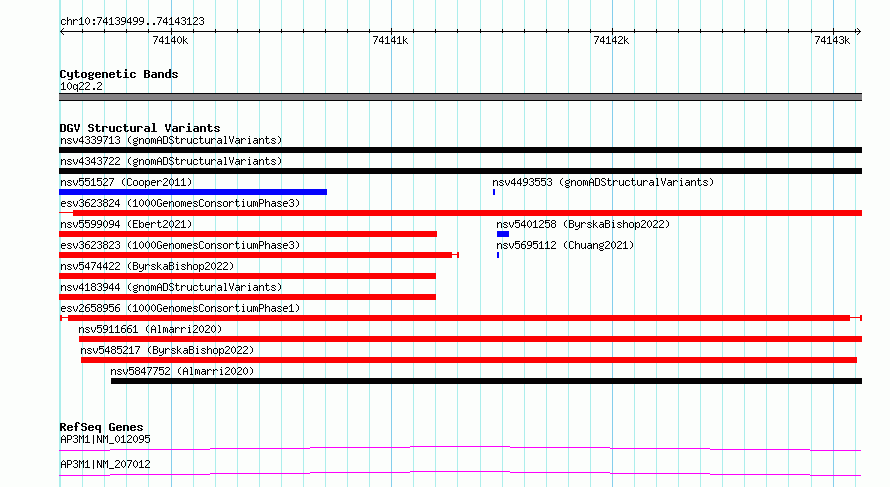The width and height of the screenshot is (890, 487).
Task: Click the magenta AP3M1 NM_012095 transcript line
Action: coord(460,448)
